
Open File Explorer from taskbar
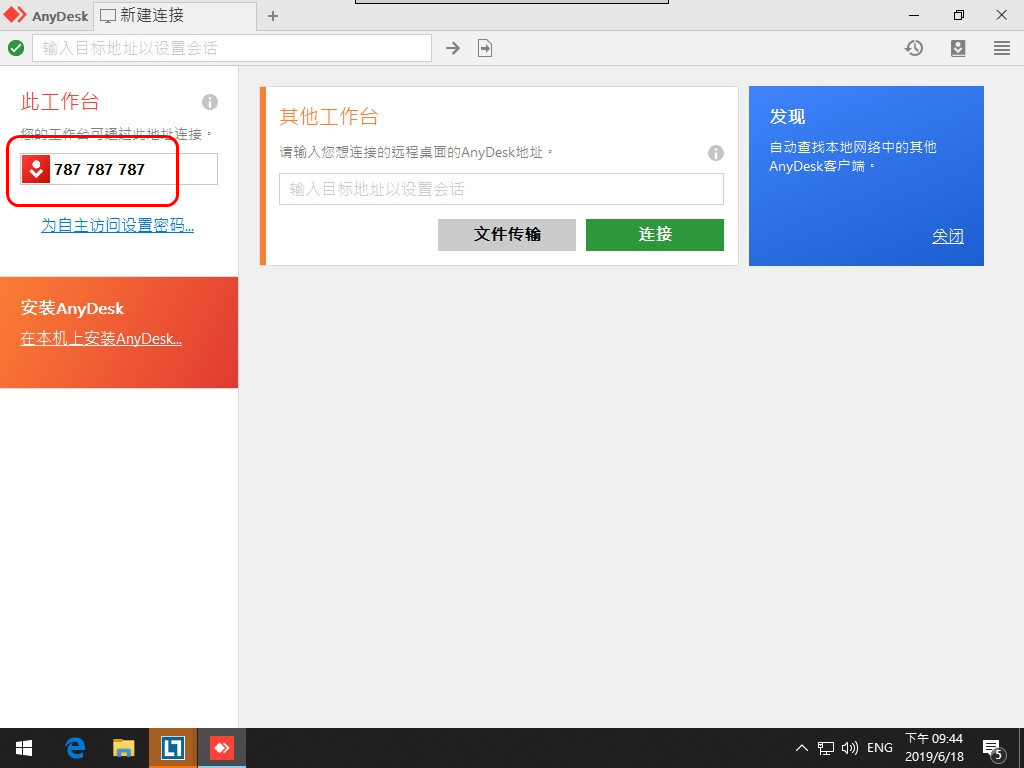click(x=123, y=748)
